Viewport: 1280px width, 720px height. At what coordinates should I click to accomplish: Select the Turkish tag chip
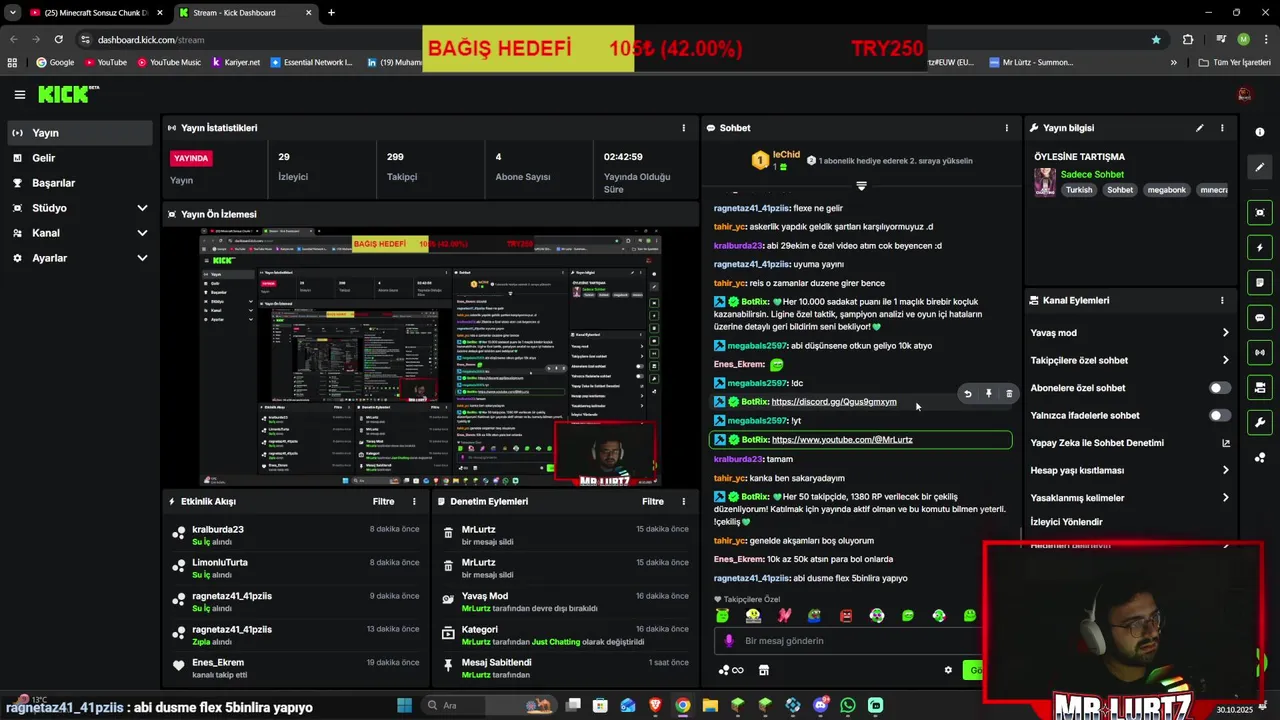coord(1078,190)
